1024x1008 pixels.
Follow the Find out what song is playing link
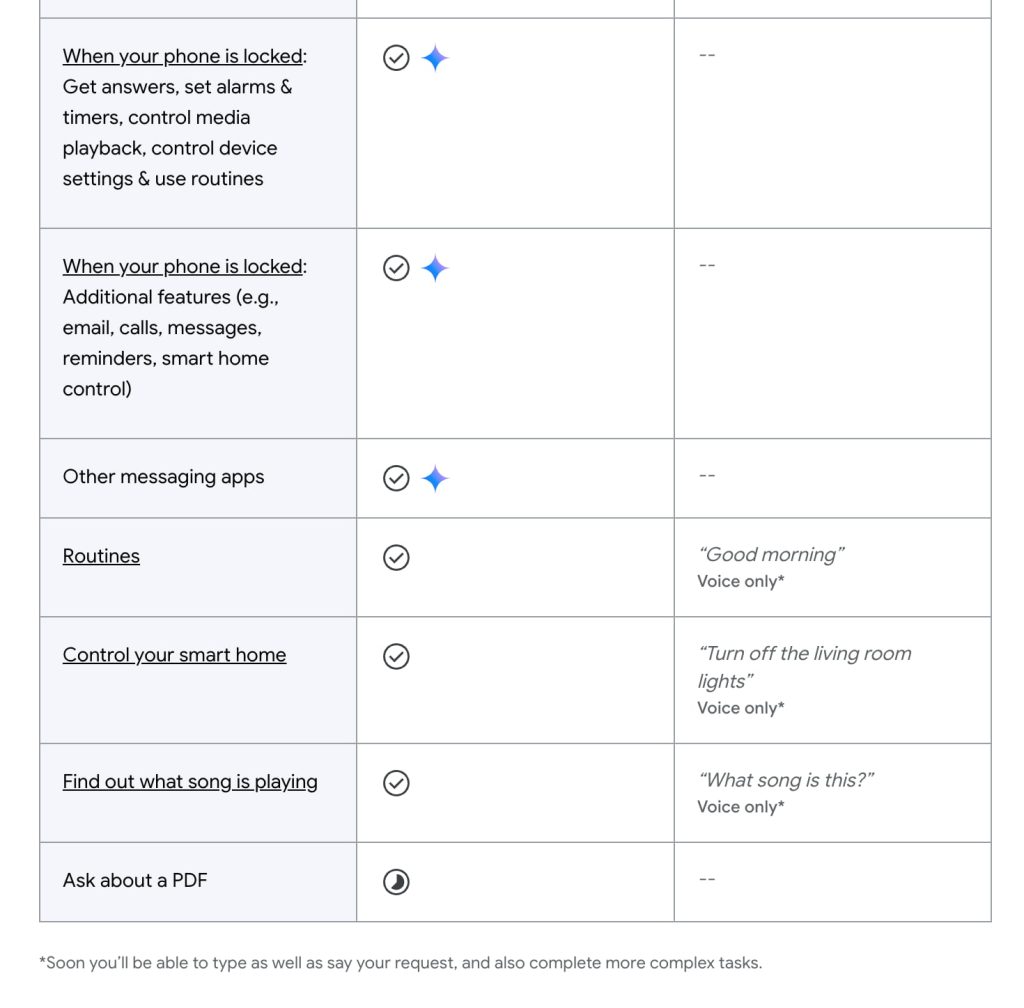[190, 782]
